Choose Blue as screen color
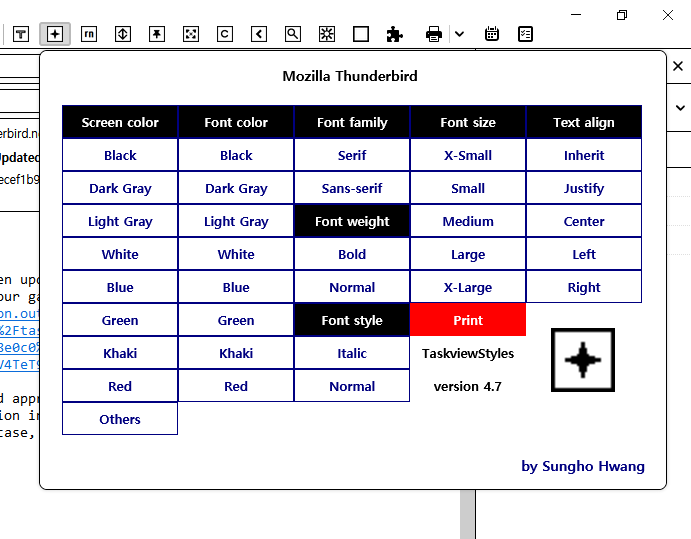 click(x=120, y=287)
